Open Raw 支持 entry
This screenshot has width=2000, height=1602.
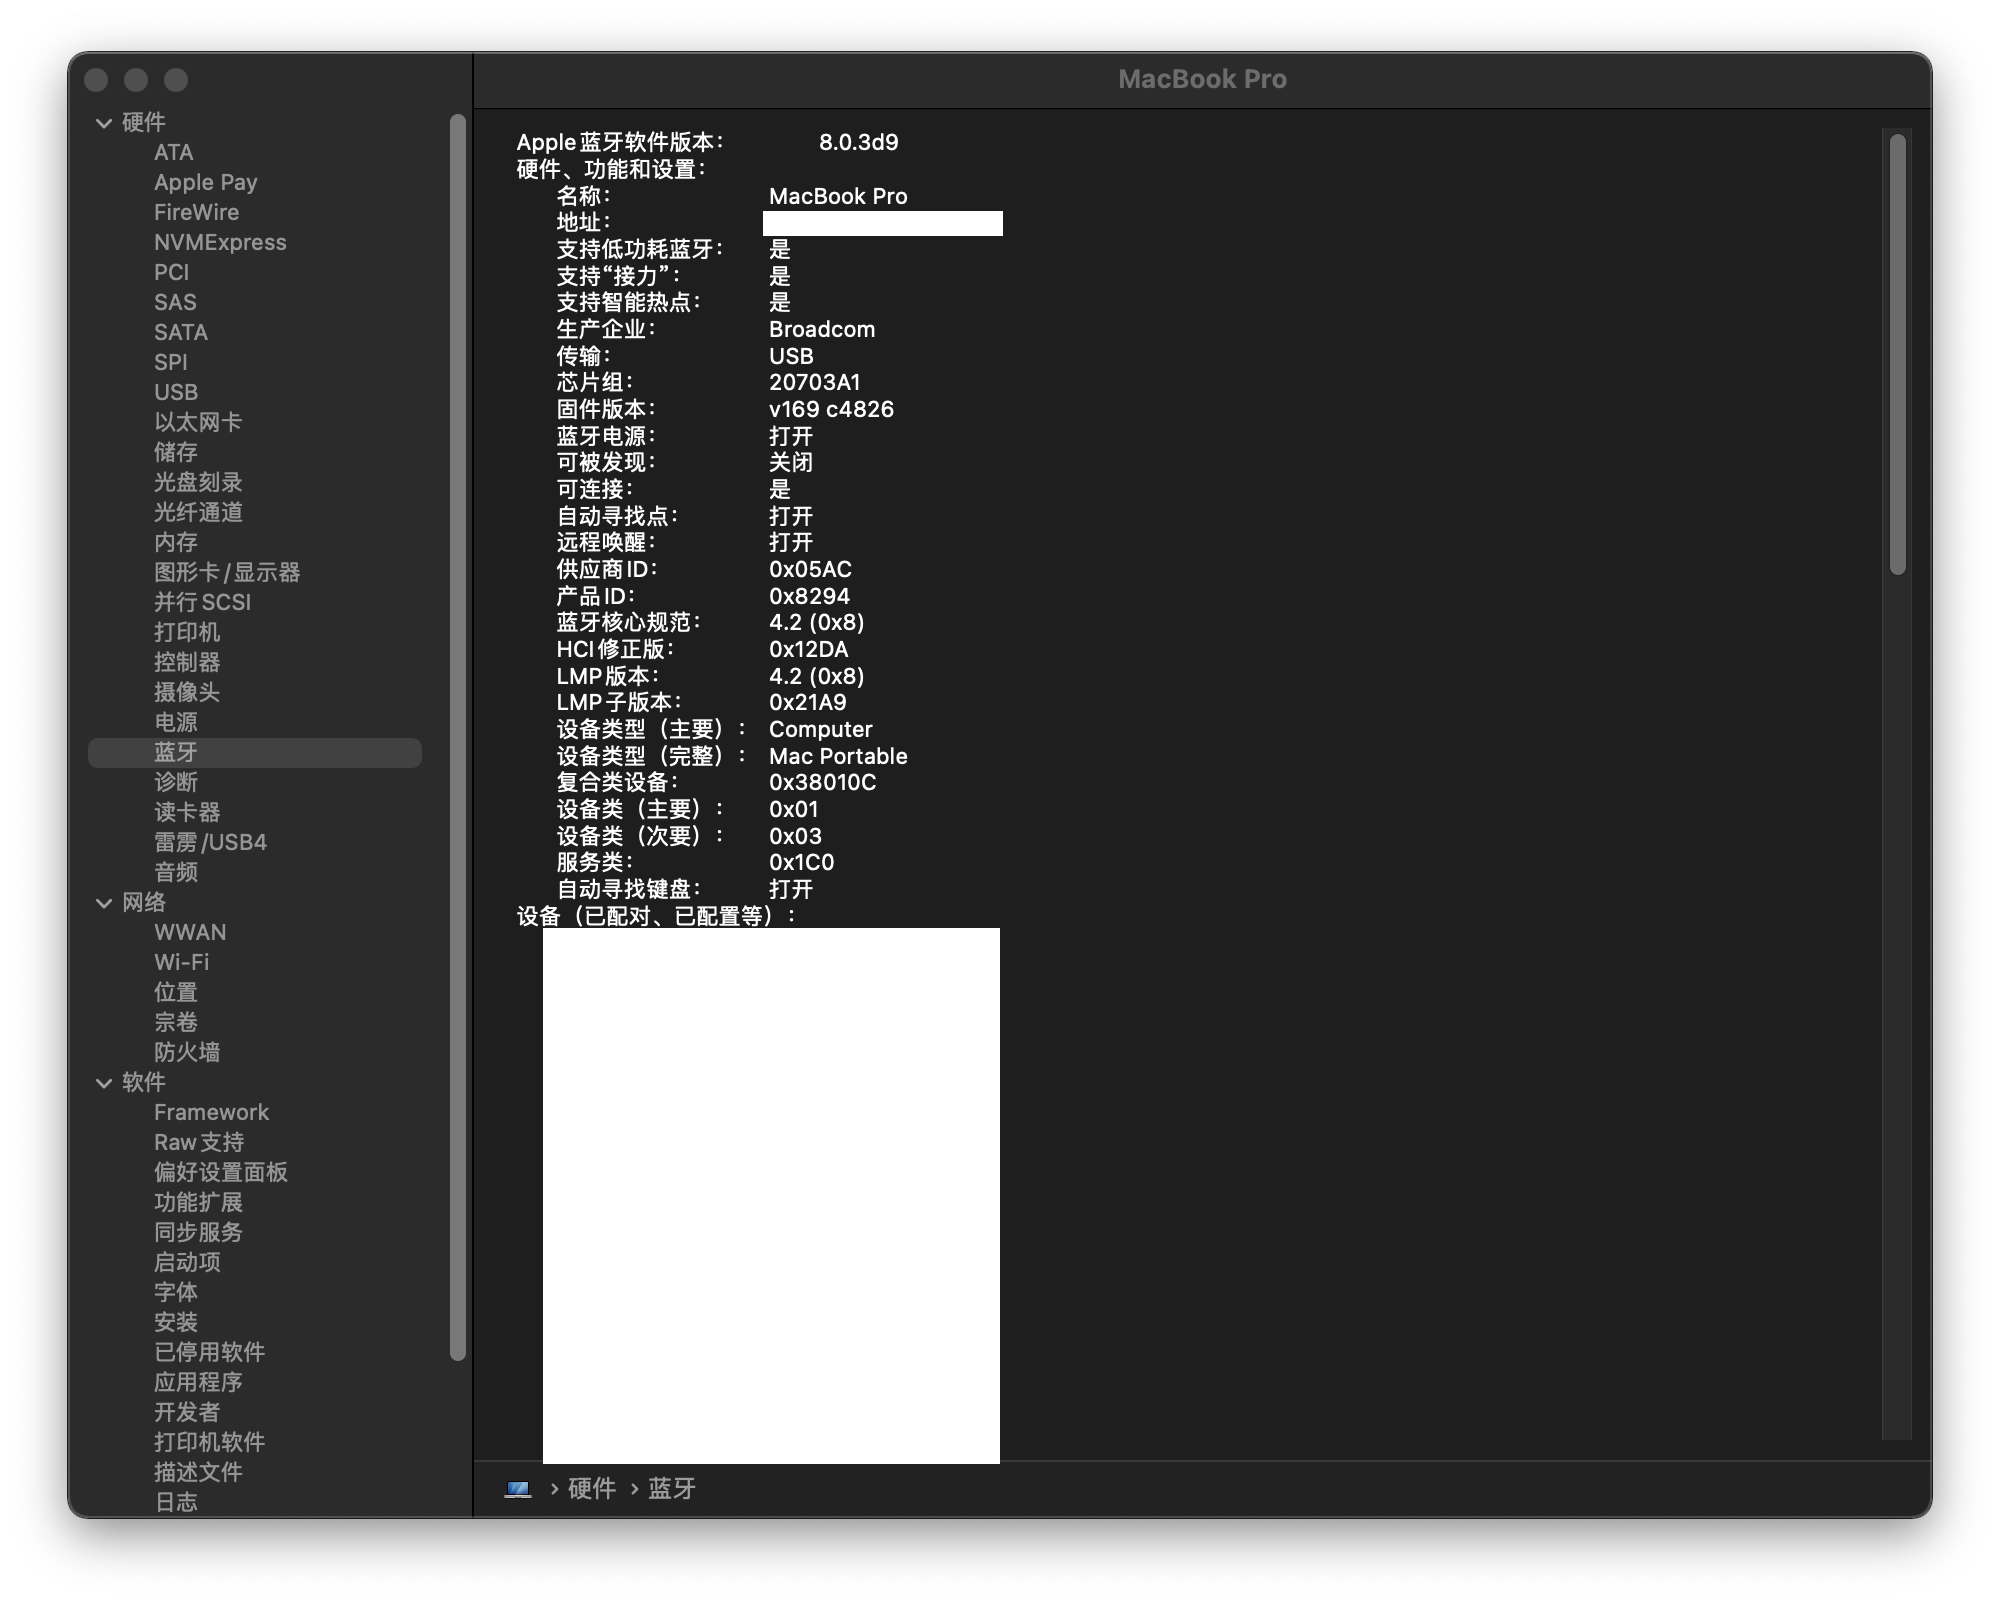coord(199,1142)
